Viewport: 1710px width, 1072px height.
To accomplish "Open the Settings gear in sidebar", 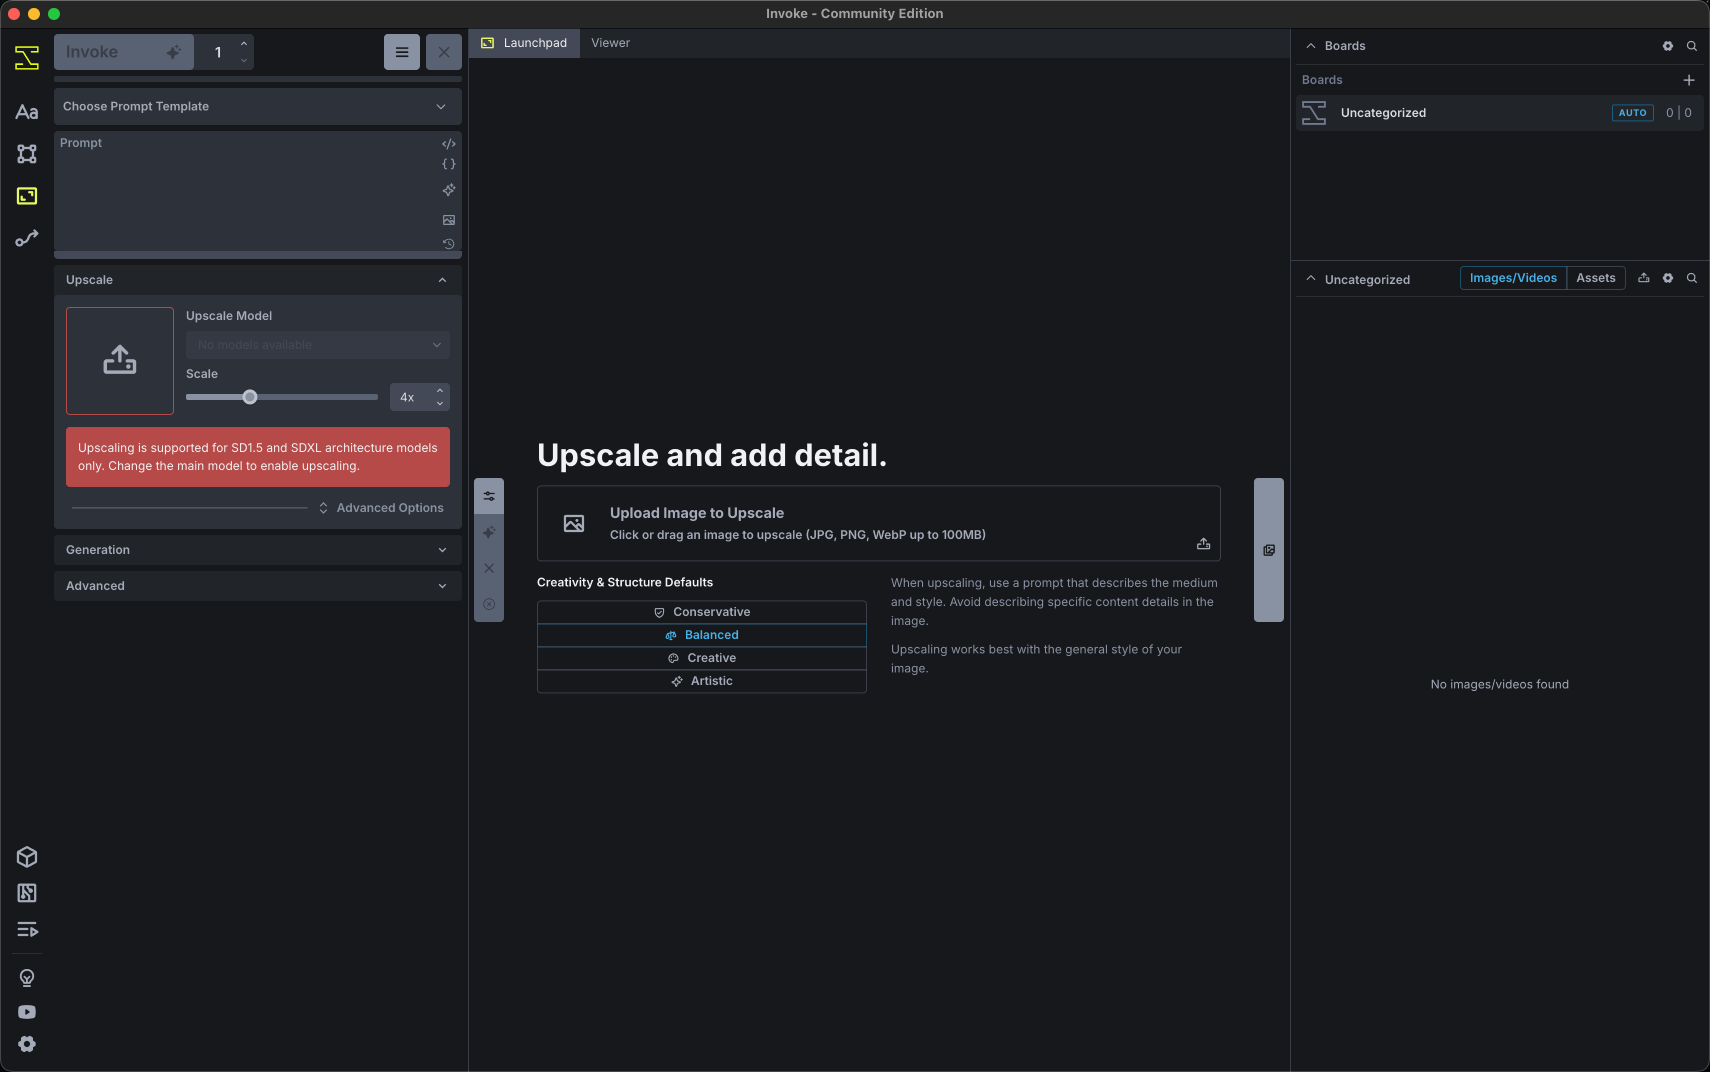I will point(27,1044).
